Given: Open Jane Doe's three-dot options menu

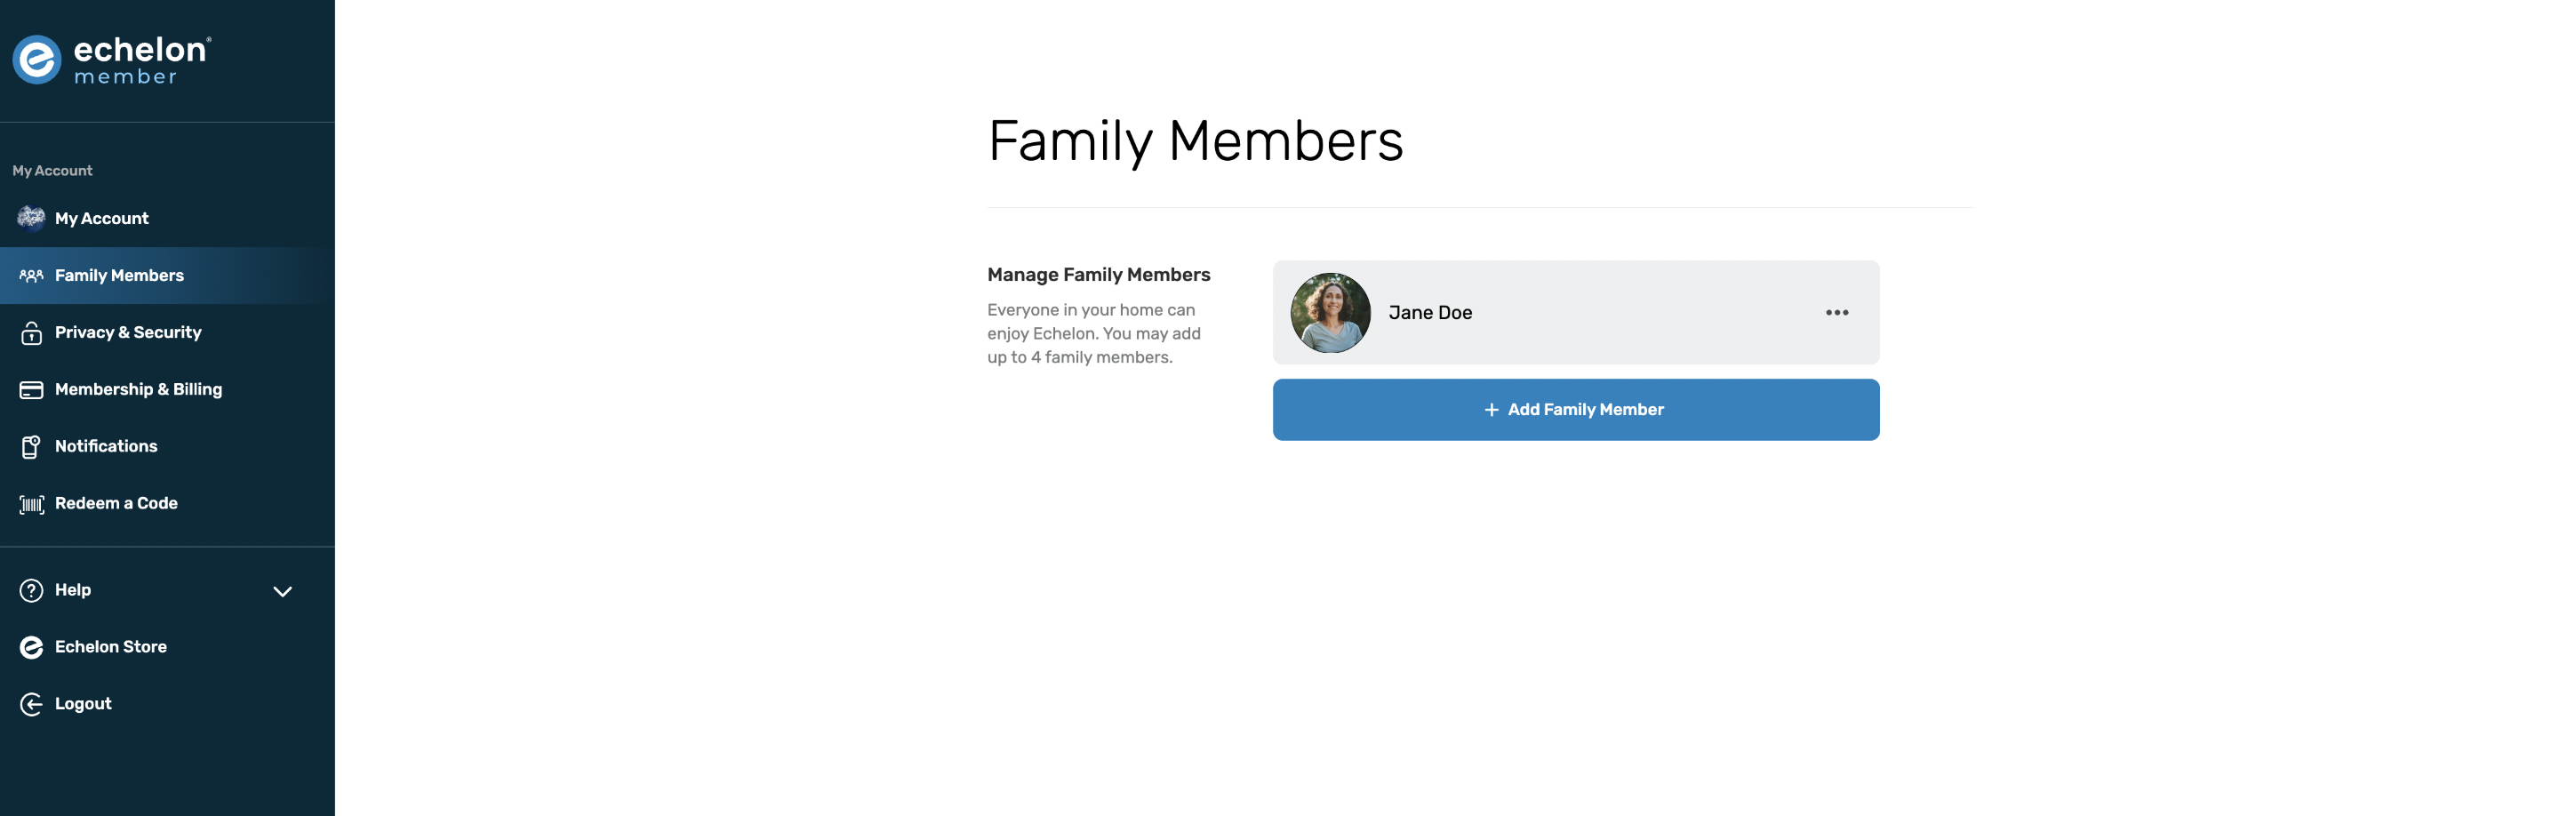Looking at the screenshot, I should coord(1837,313).
